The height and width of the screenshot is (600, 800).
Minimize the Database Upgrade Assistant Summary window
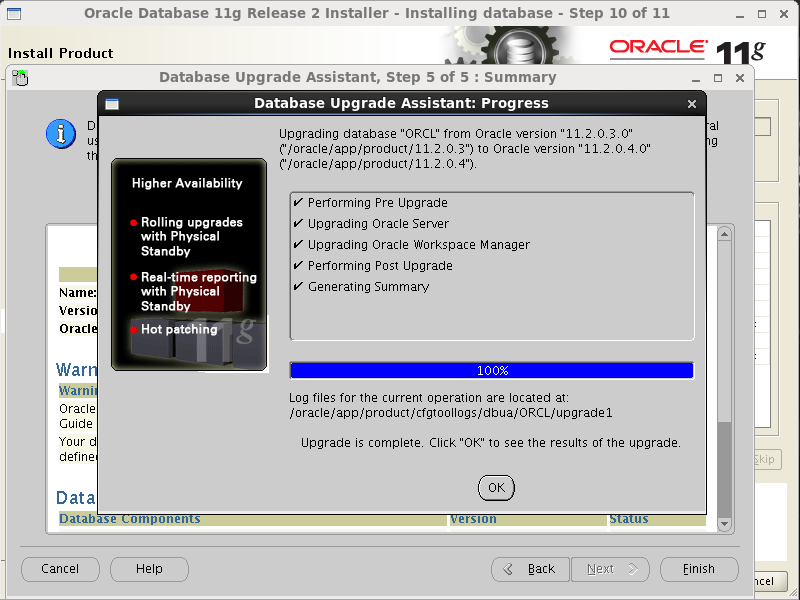(696, 79)
